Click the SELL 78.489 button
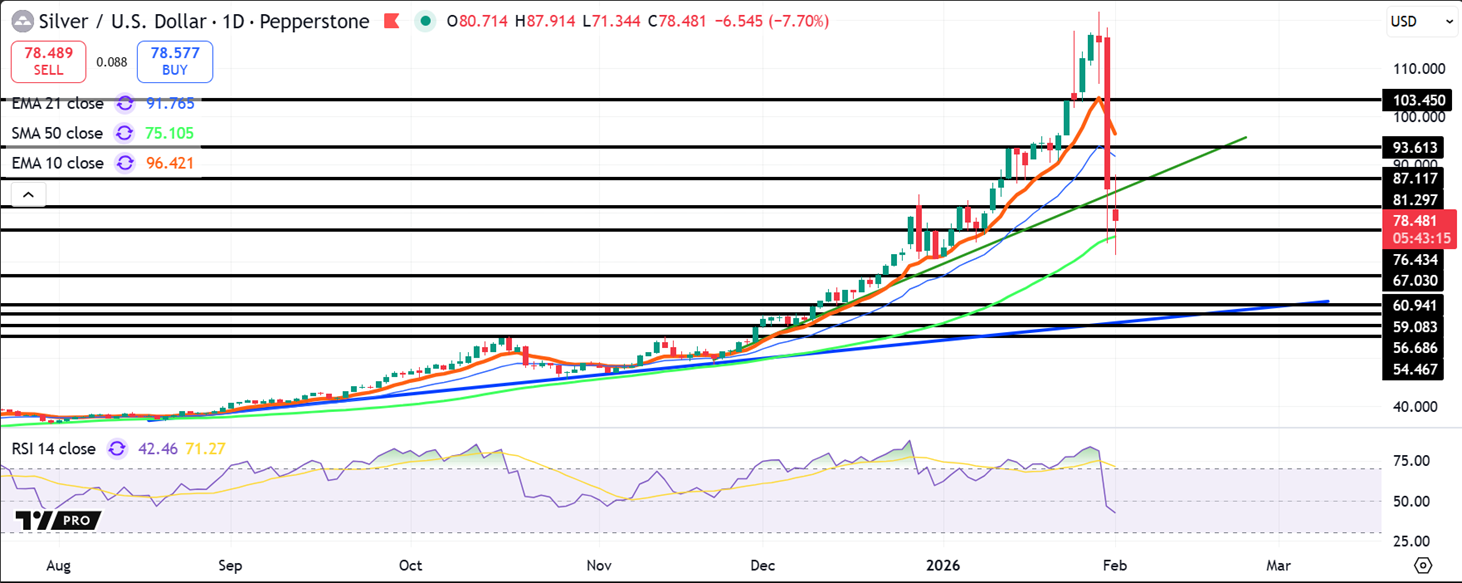The width and height of the screenshot is (1462, 583). point(48,62)
